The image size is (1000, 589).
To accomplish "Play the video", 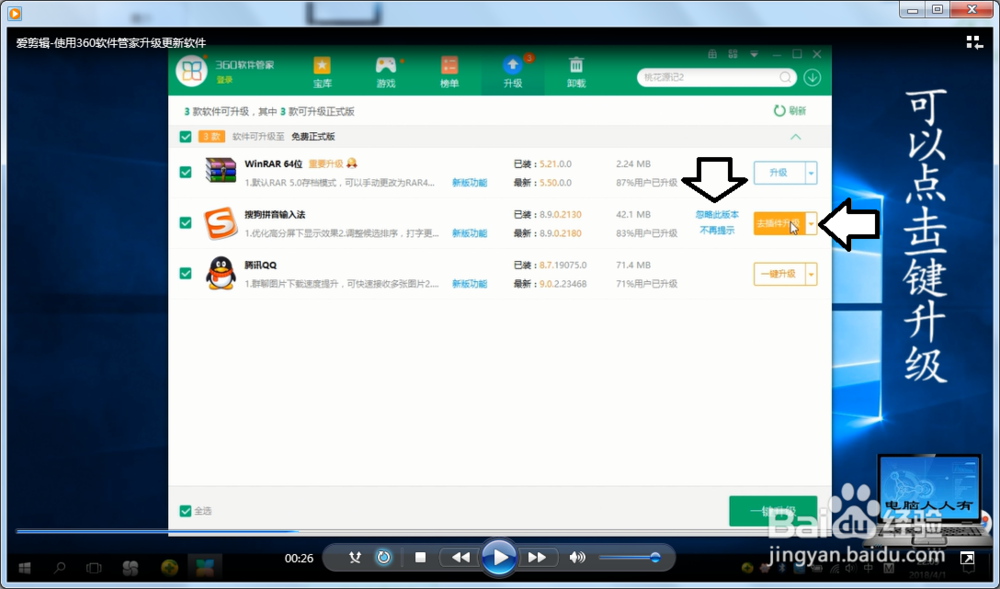I will (499, 557).
